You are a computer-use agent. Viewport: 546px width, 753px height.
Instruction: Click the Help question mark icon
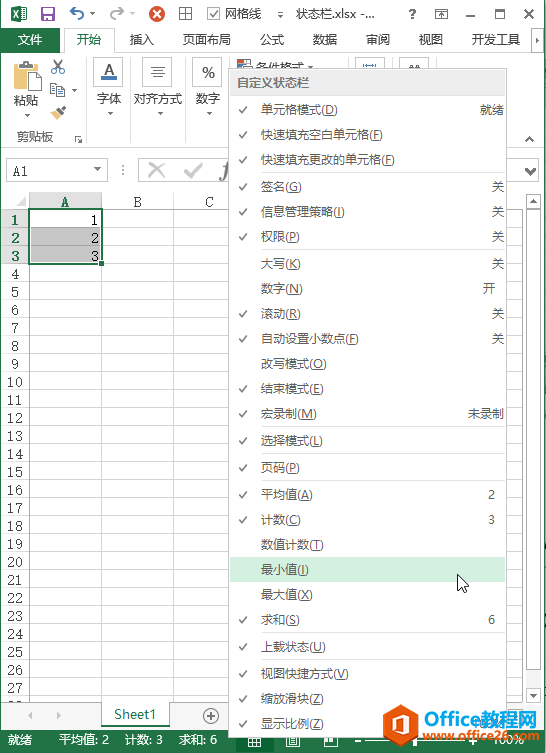click(x=412, y=14)
